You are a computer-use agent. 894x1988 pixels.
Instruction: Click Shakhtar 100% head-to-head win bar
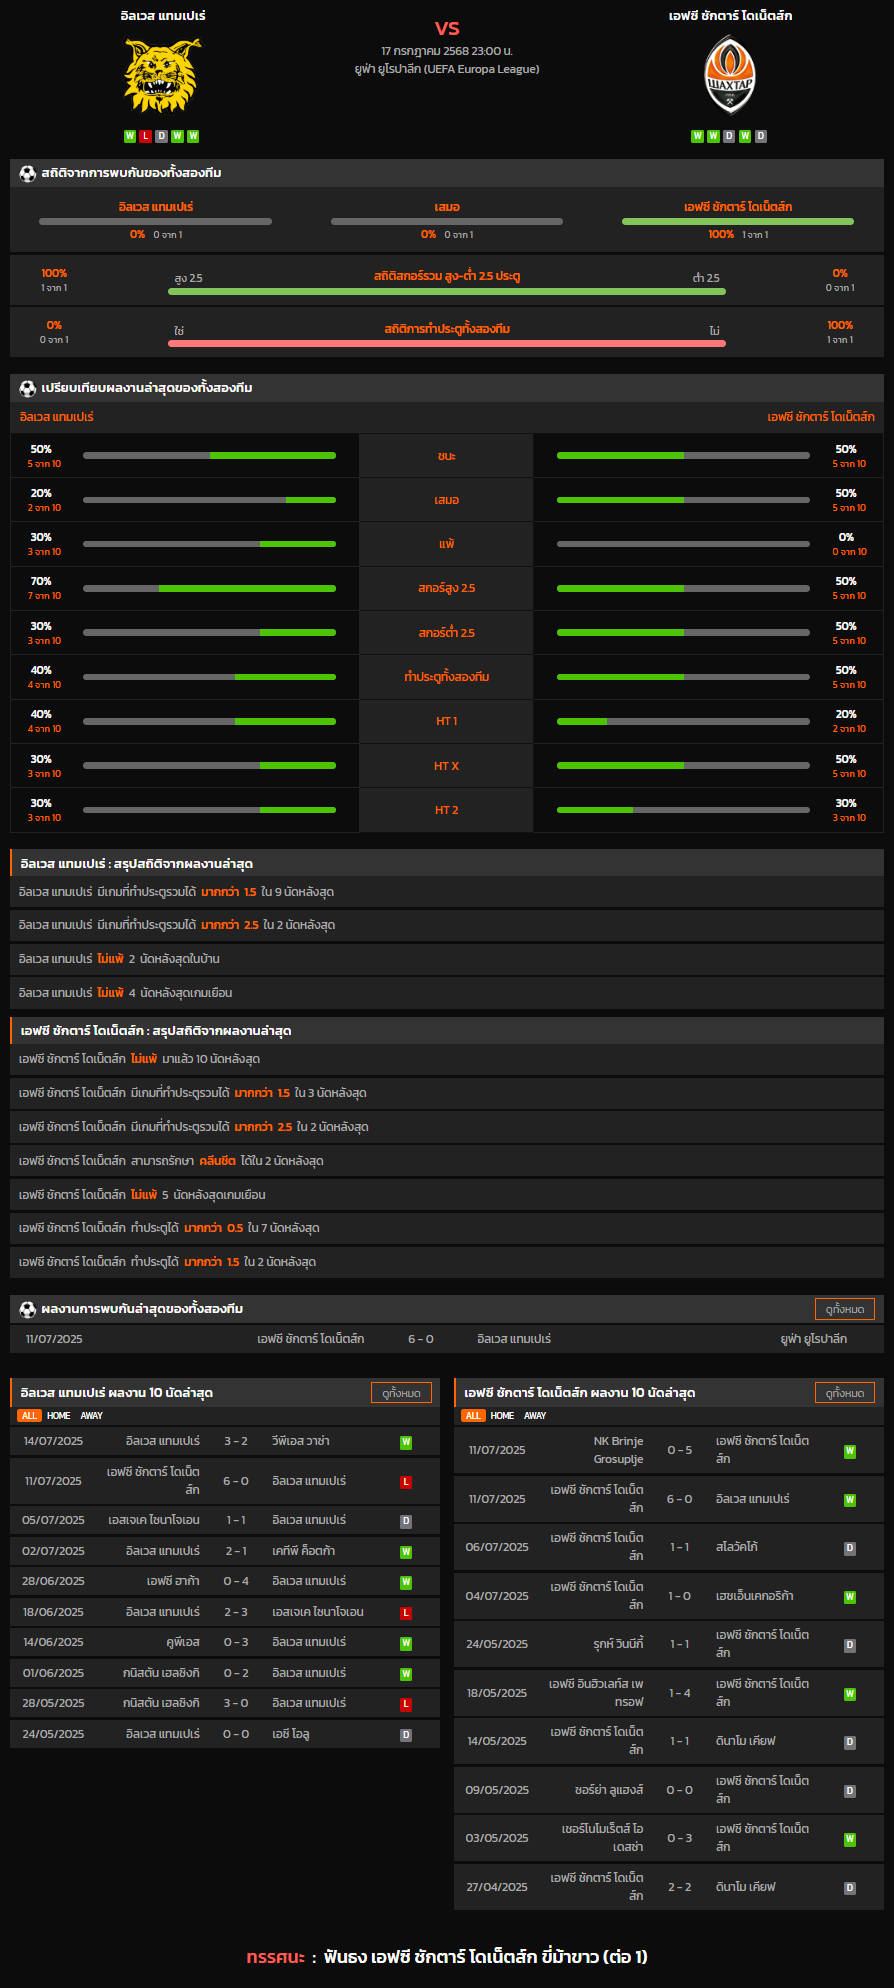738,221
